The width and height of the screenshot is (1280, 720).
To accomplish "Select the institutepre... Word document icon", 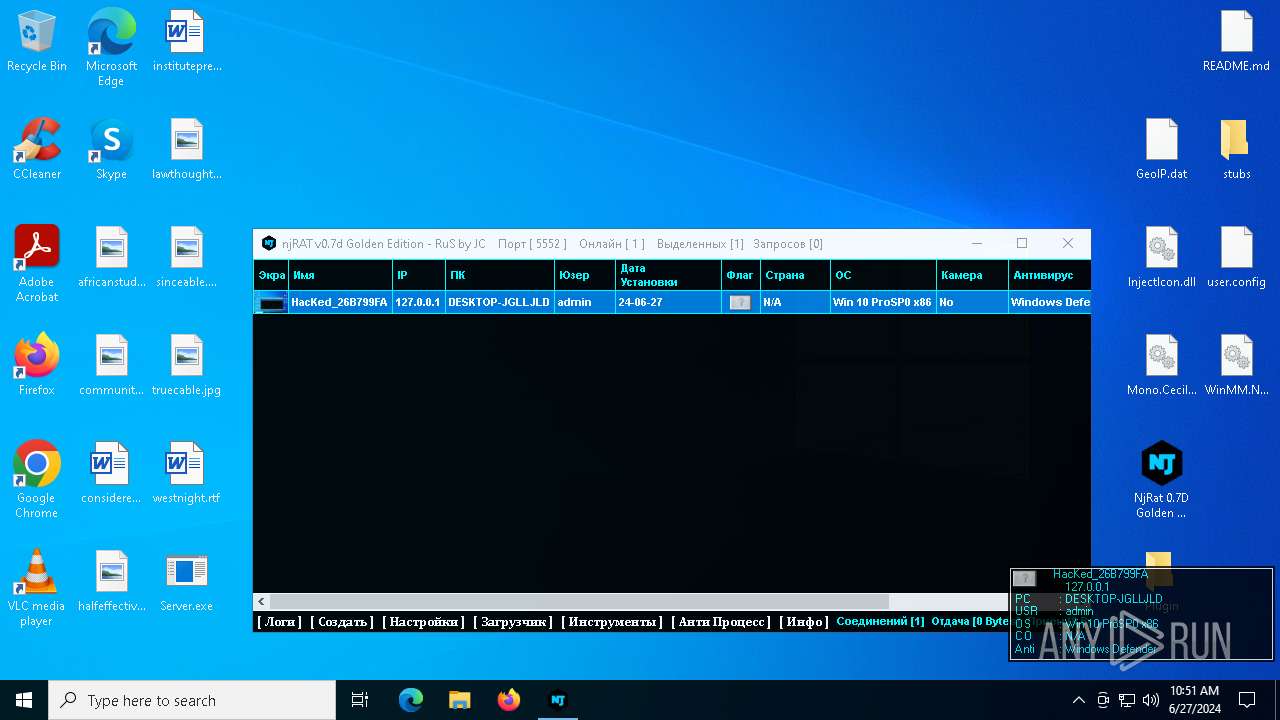I will 186,42.
